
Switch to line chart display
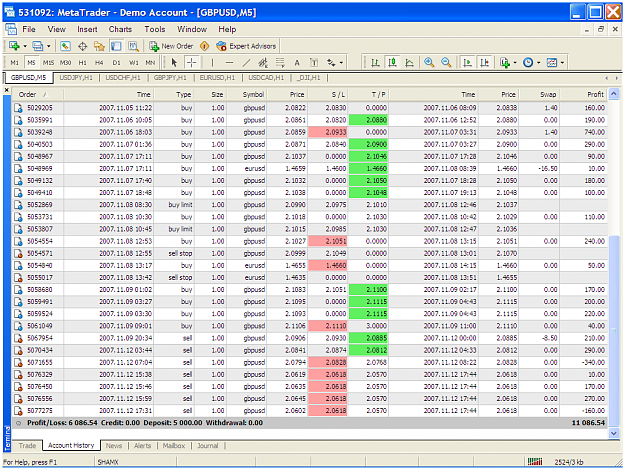(409, 63)
